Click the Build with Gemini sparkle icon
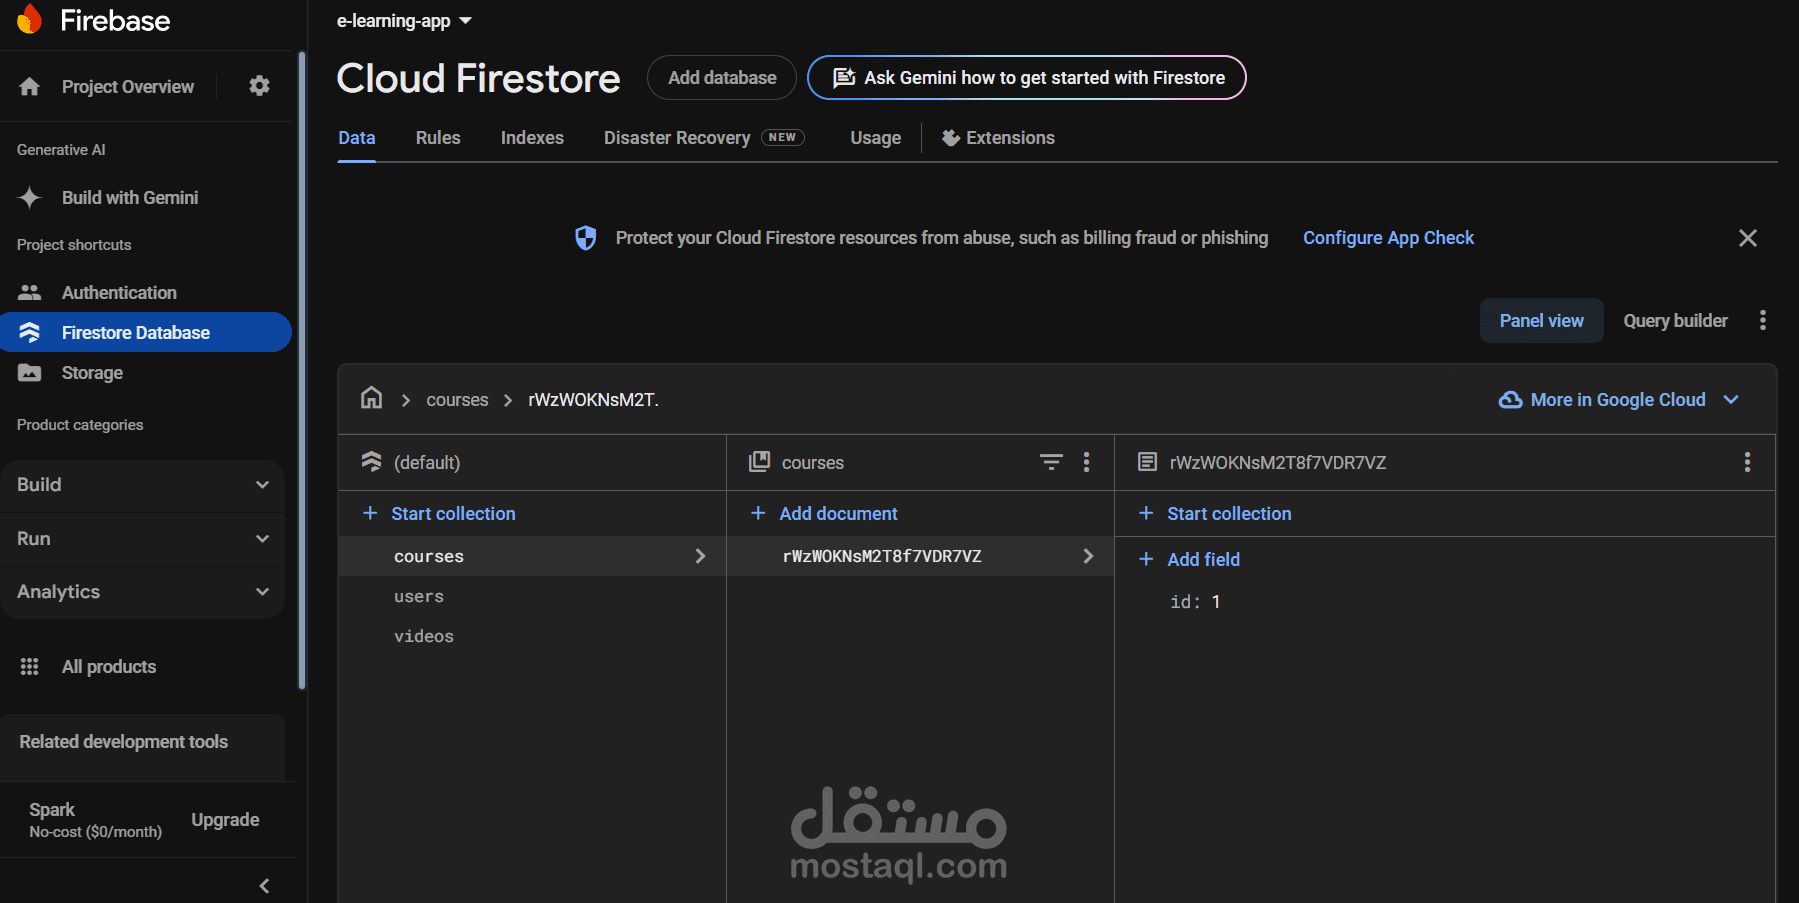Screen dimensions: 1799x903 pos(30,198)
